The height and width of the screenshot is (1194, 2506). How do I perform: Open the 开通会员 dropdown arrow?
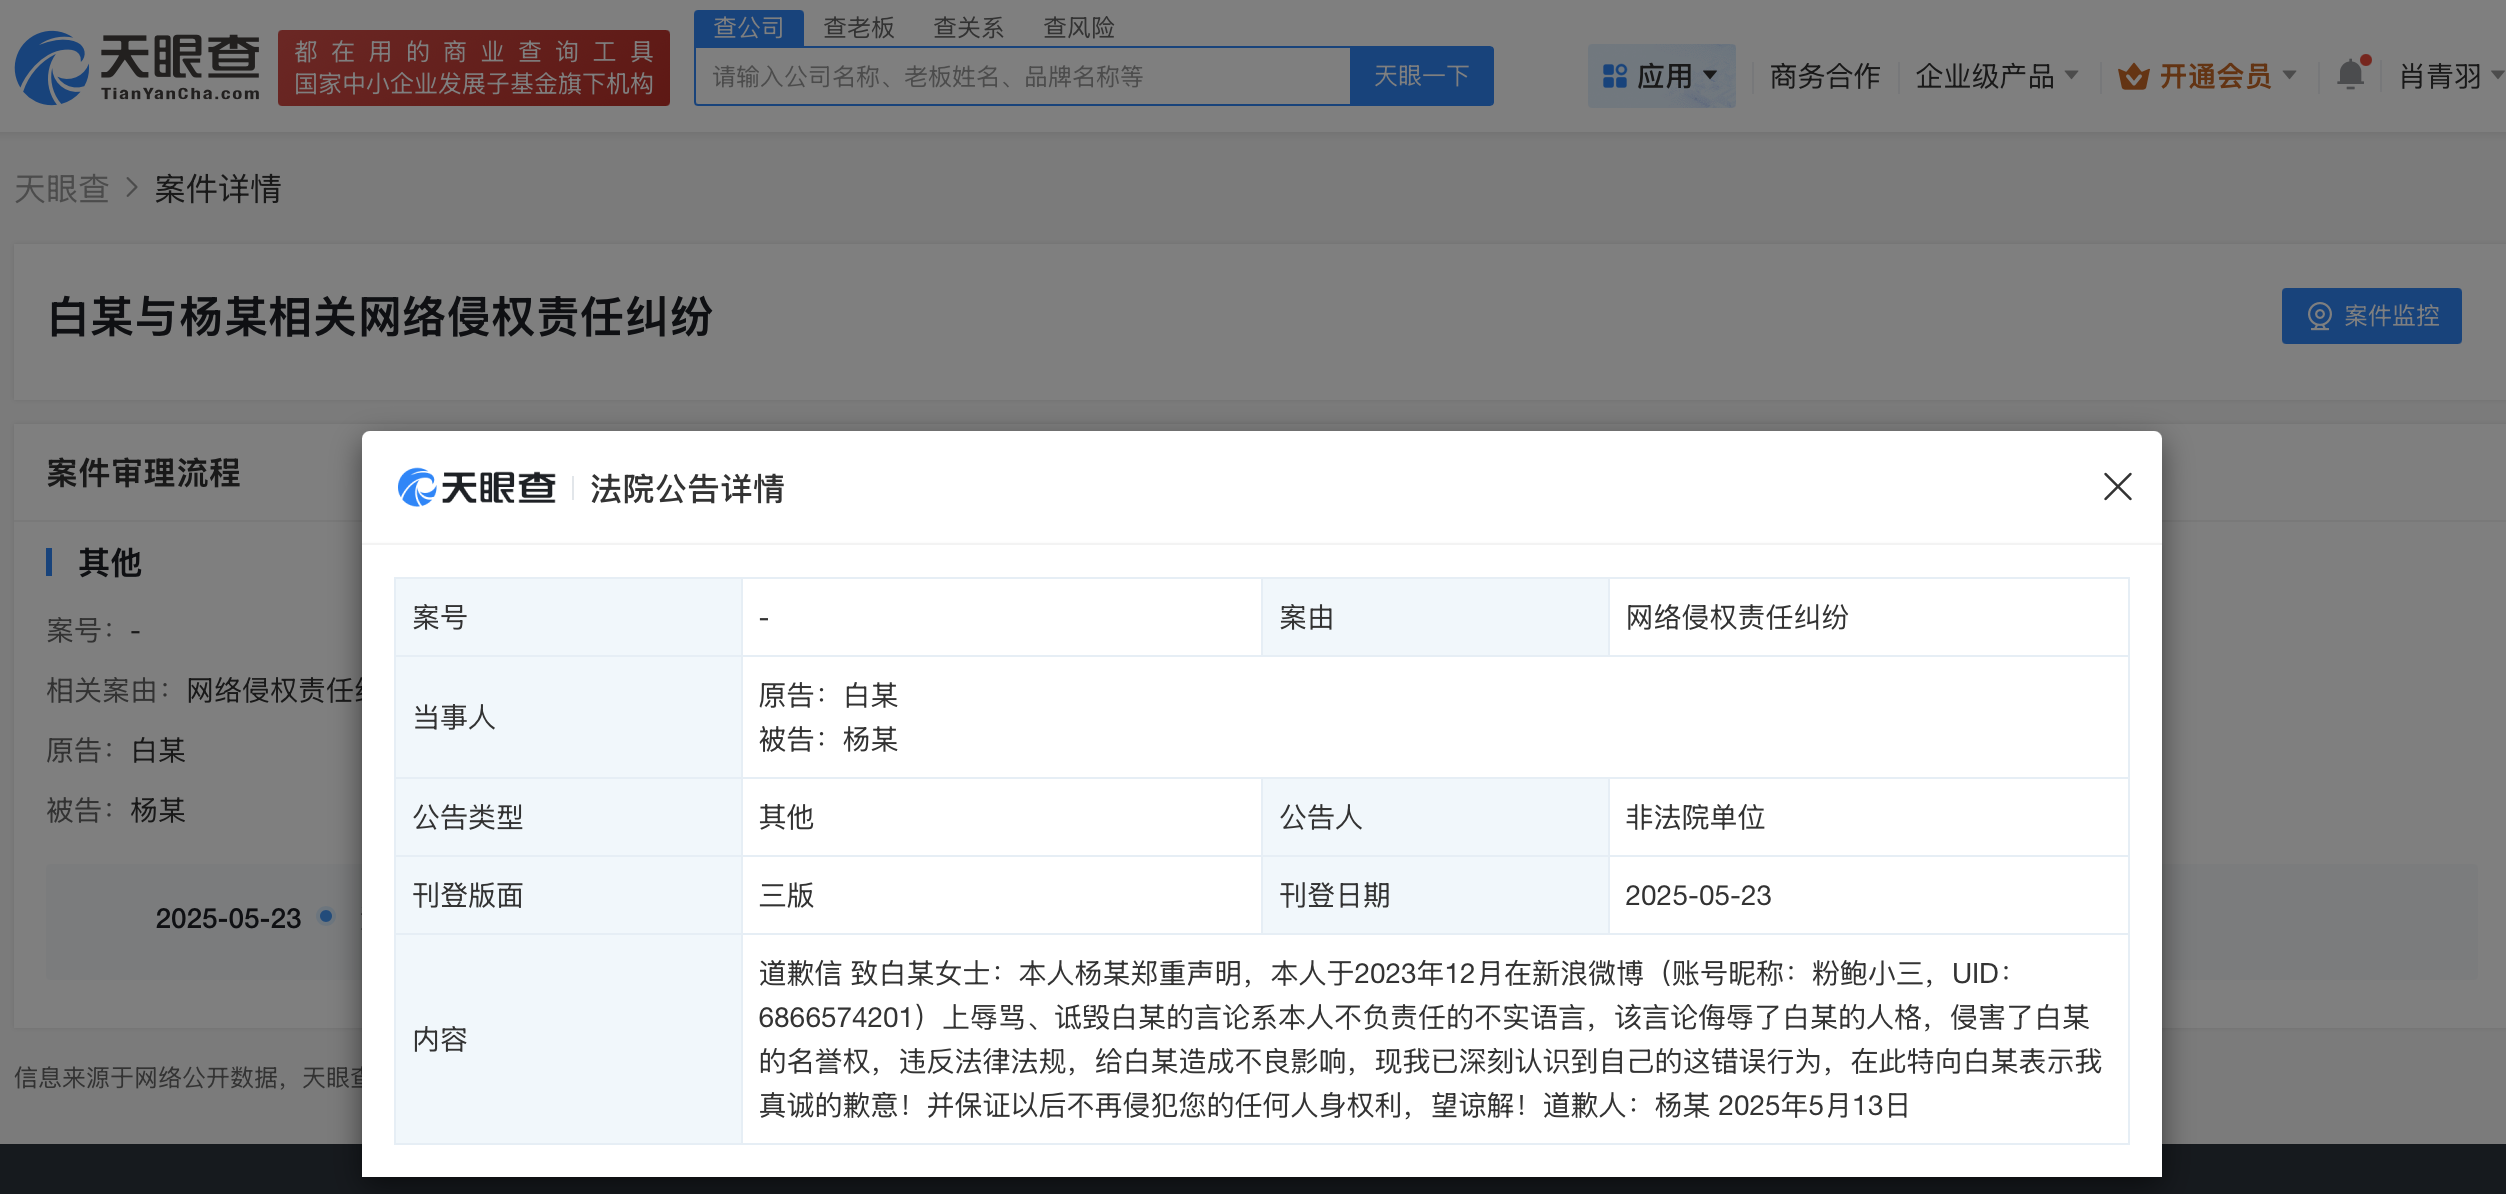(2289, 76)
